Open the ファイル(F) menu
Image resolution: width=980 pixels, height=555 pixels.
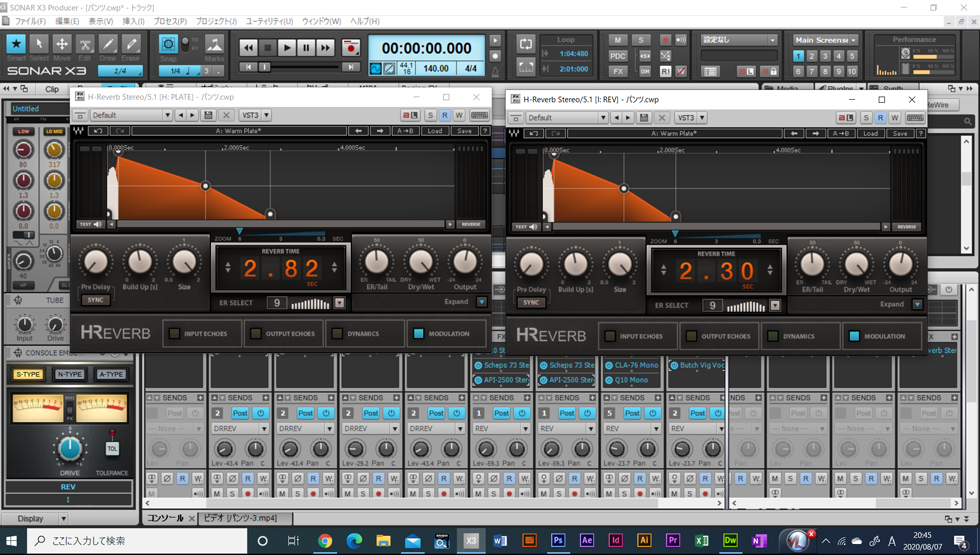(x=30, y=21)
